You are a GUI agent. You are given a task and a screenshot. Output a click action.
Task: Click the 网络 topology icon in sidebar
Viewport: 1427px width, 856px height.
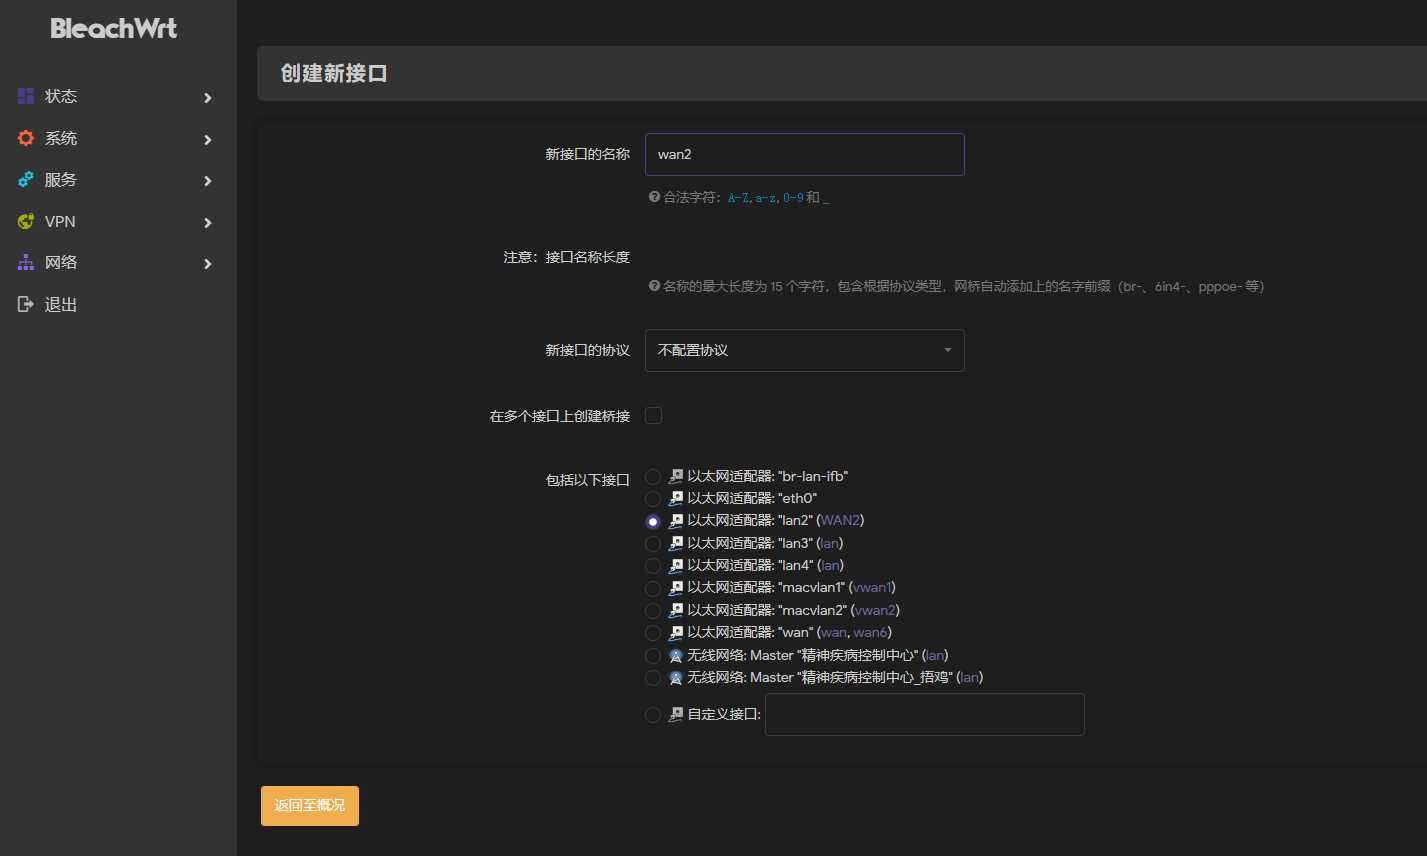[x=26, y=262]
